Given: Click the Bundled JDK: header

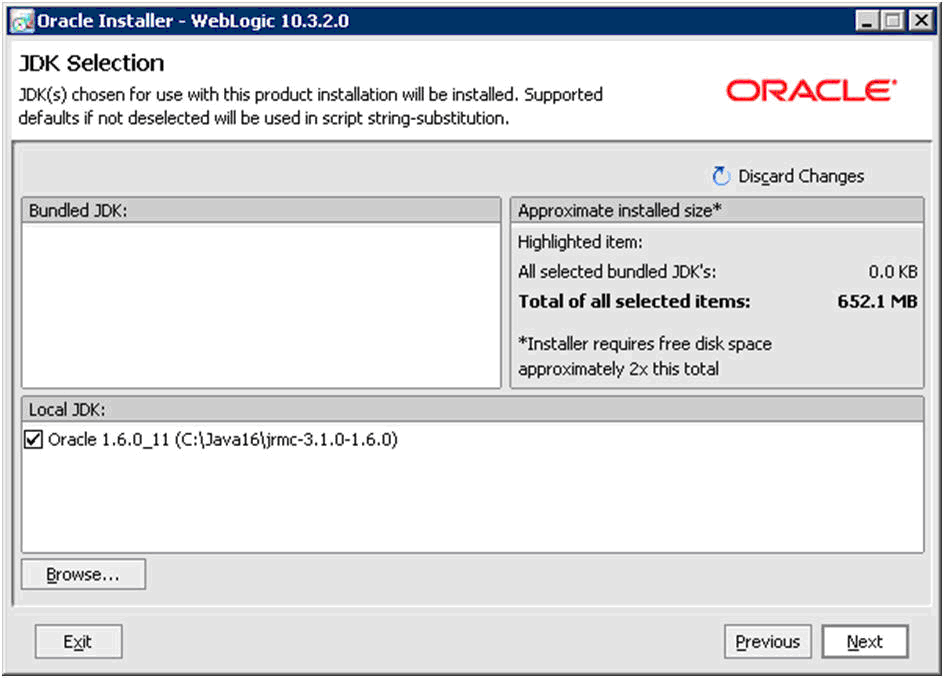Looking at the screenshot, I should click(261, 210).
